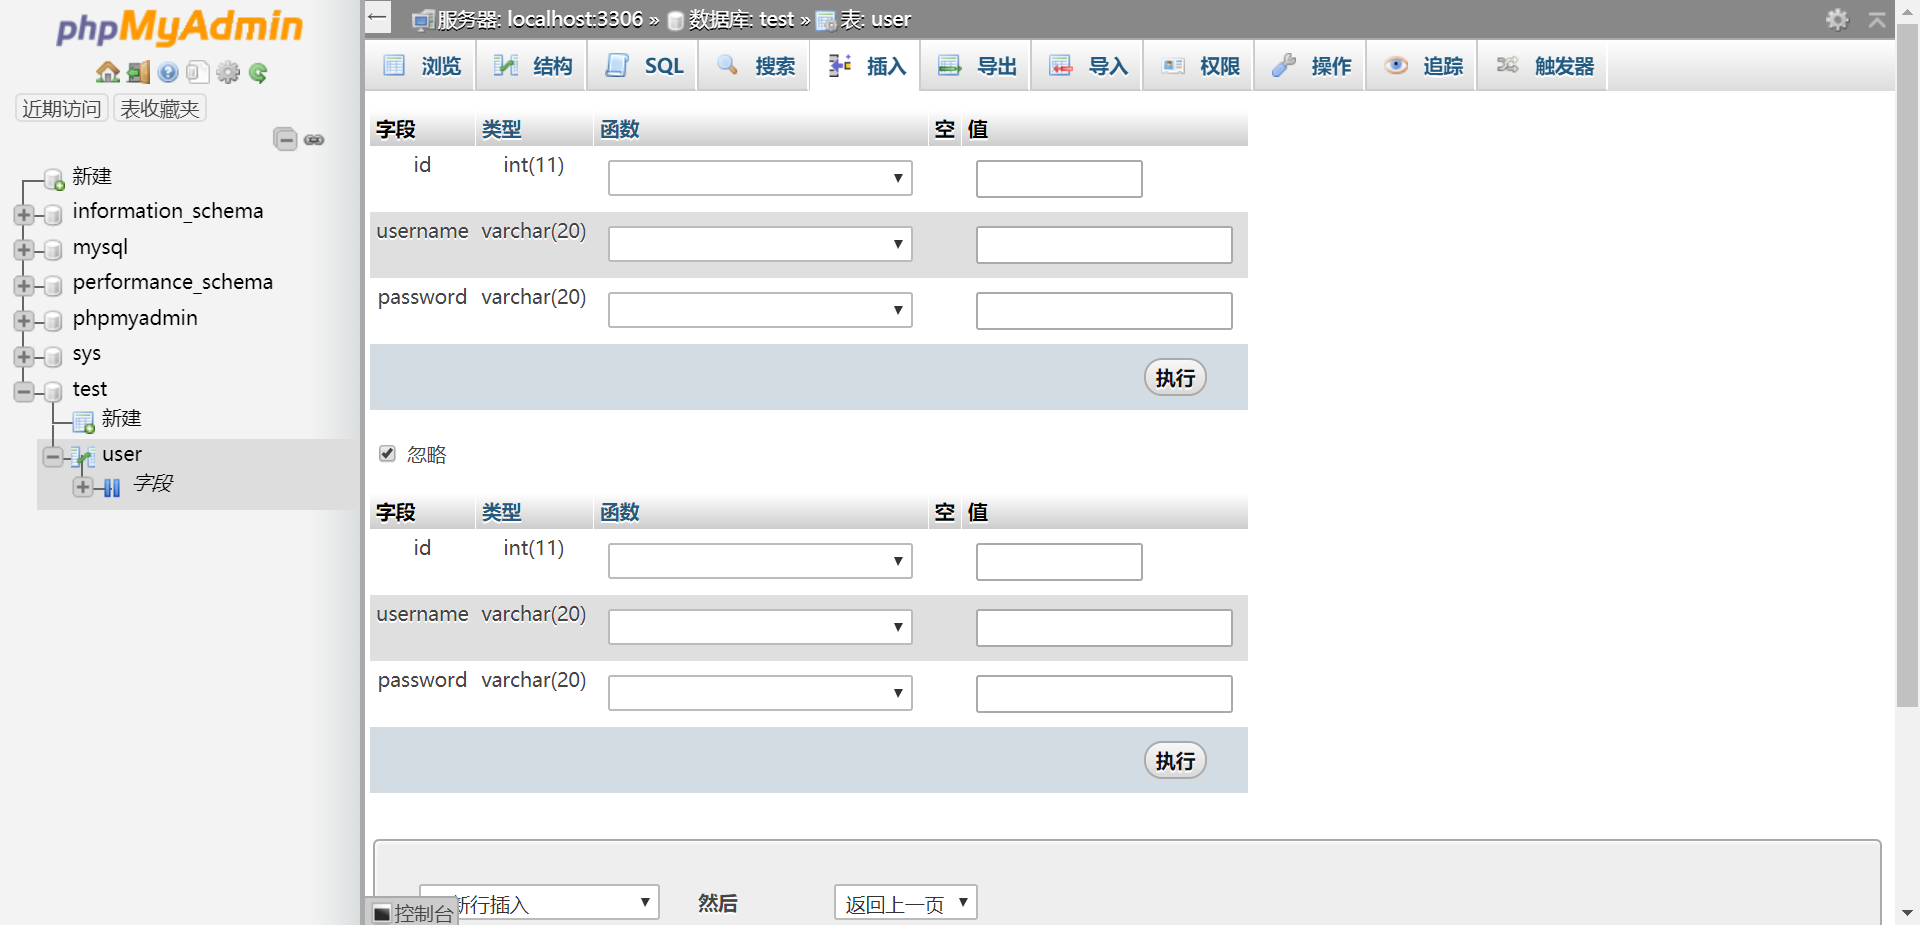Open the blue question mark documentation icon
Screen dimensions: 1920x925
(x=168, y=72)
